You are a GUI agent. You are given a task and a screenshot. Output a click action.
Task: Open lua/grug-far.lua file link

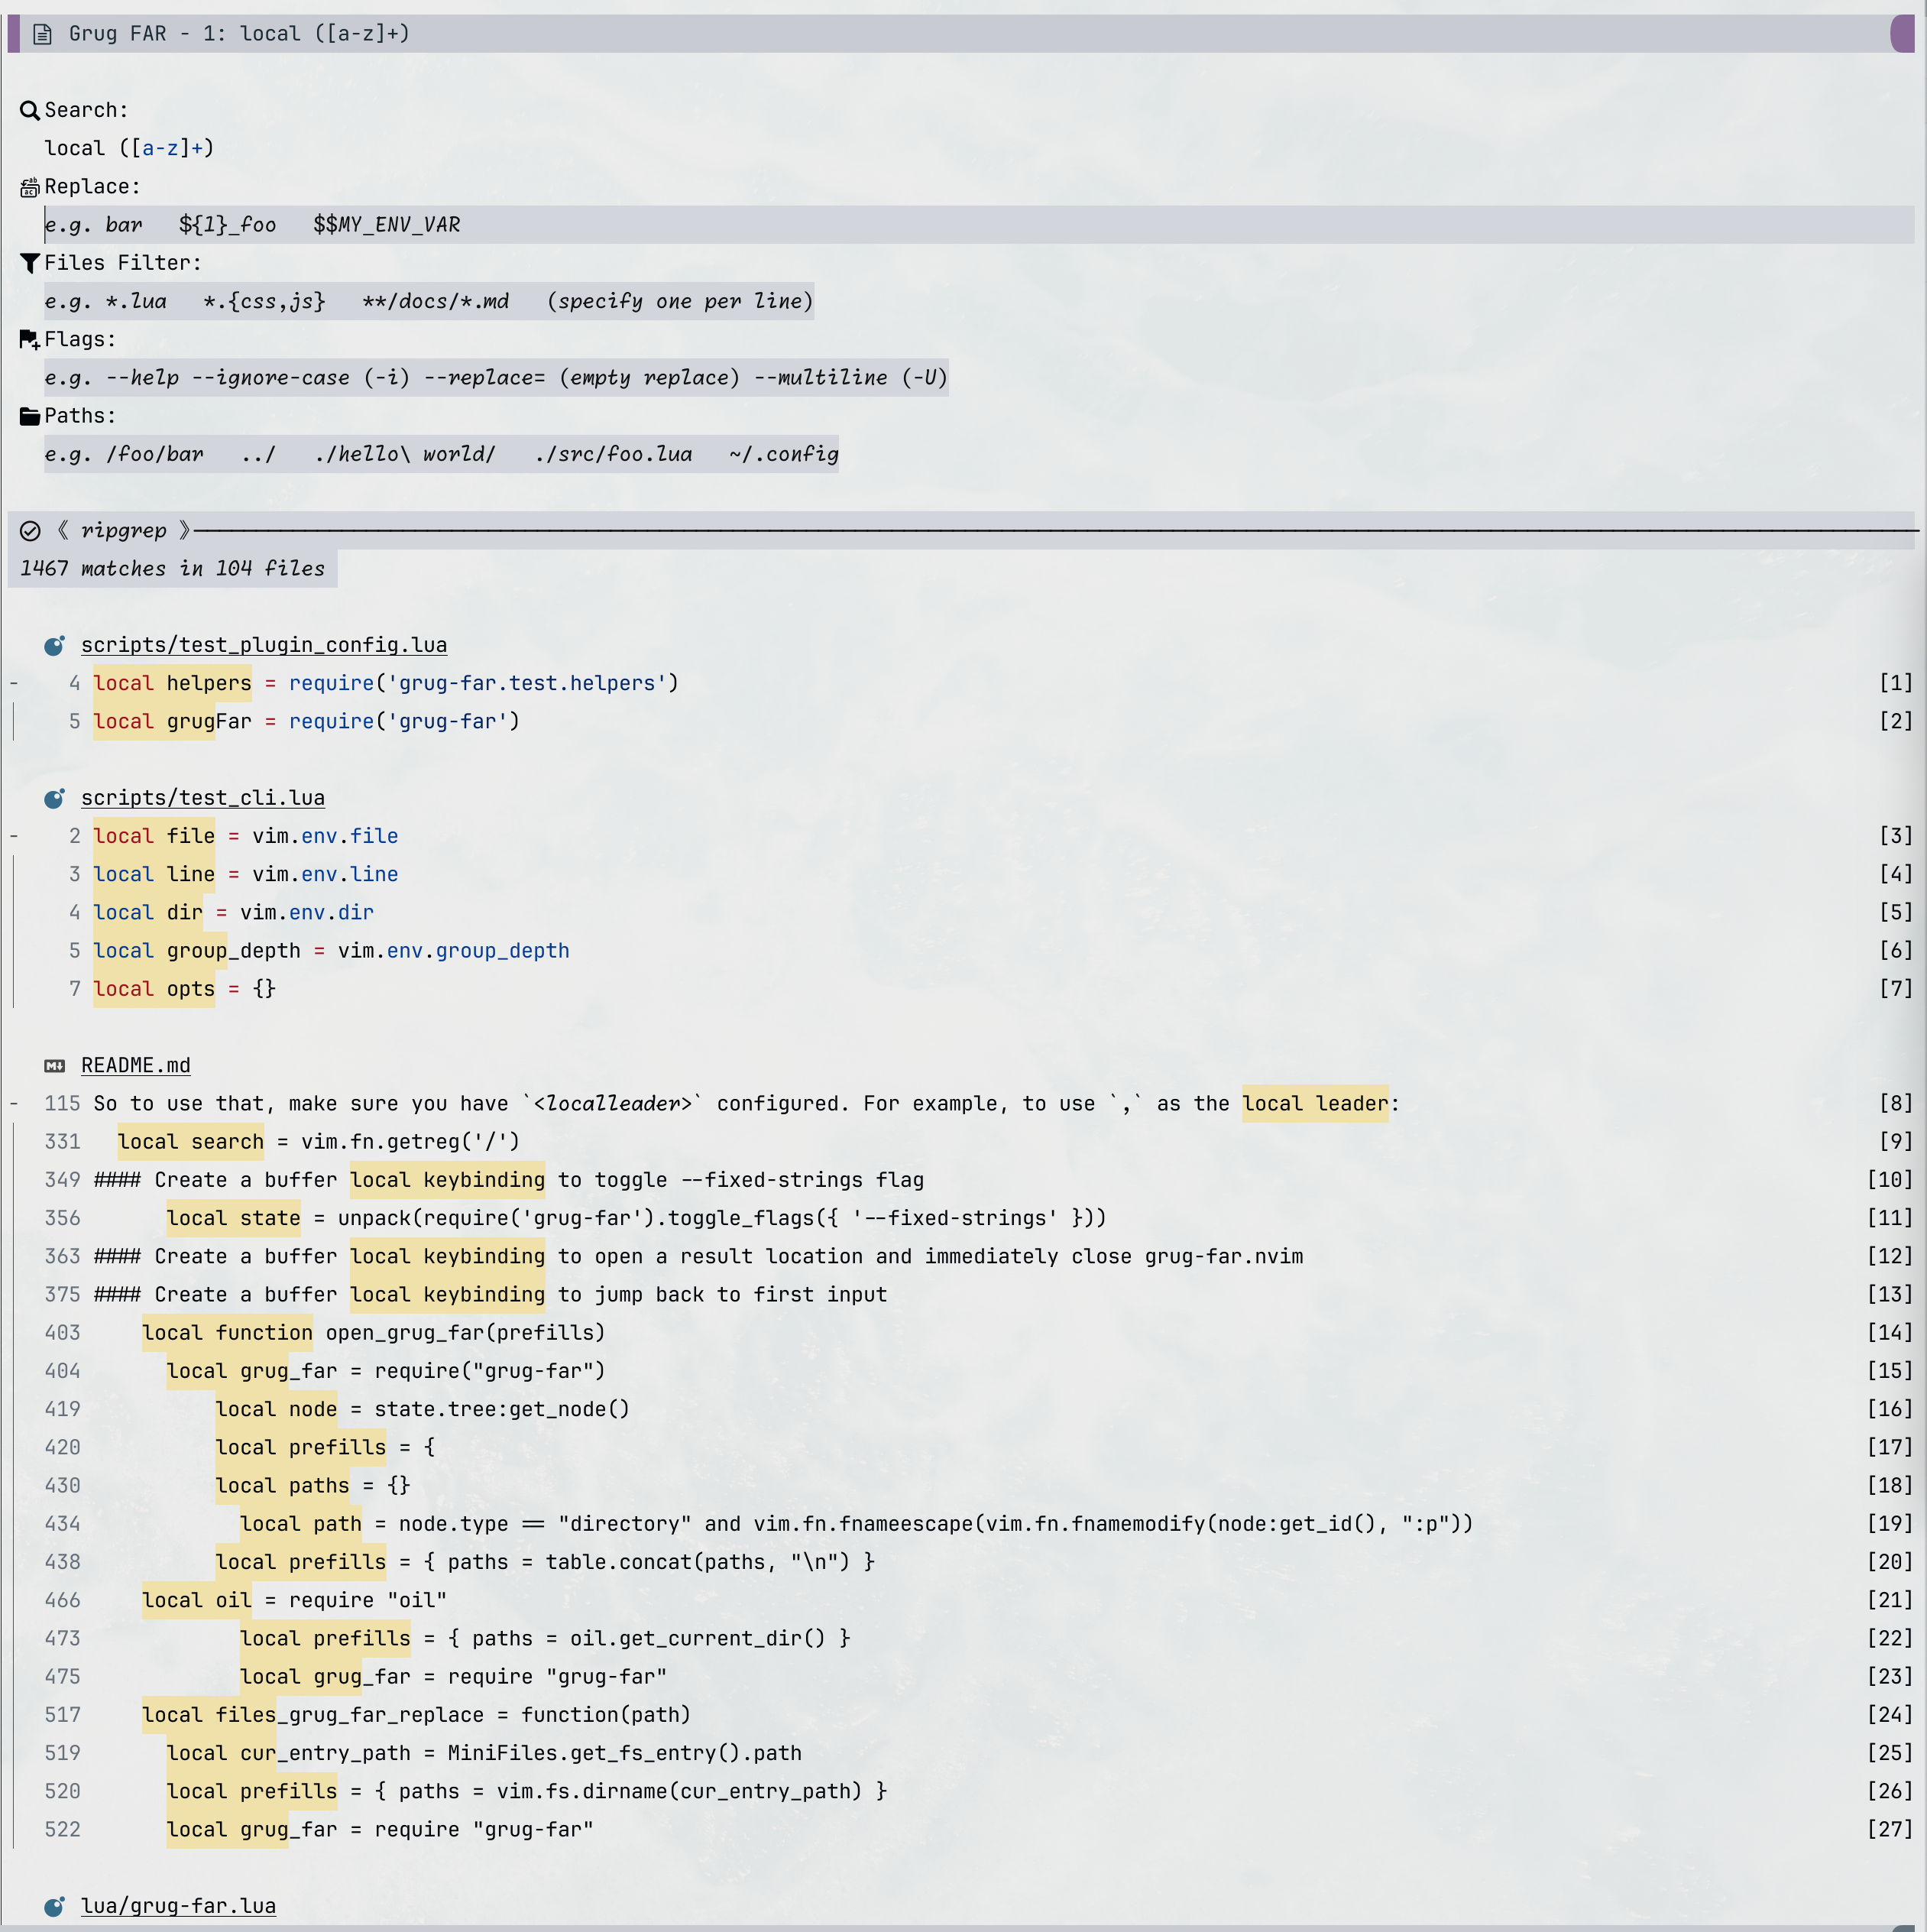178,1906
